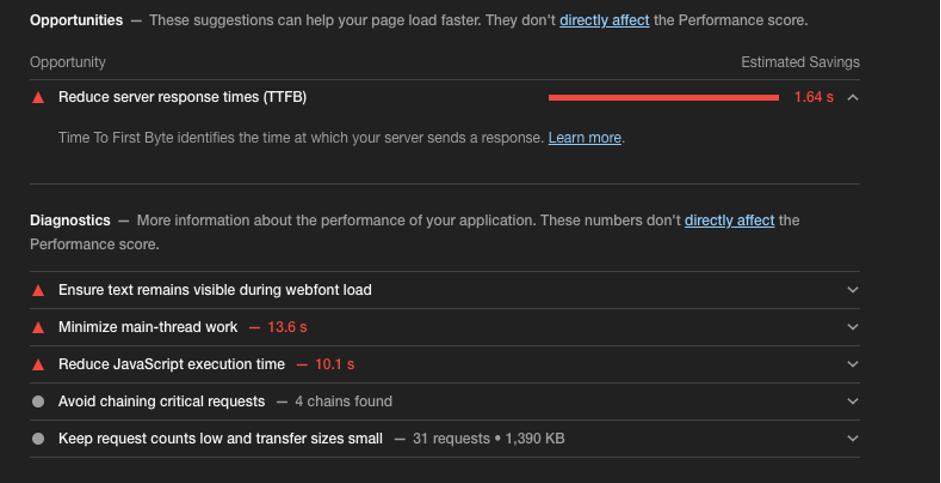Expand Avoid chaining critical requests chevron

(852, 401)
